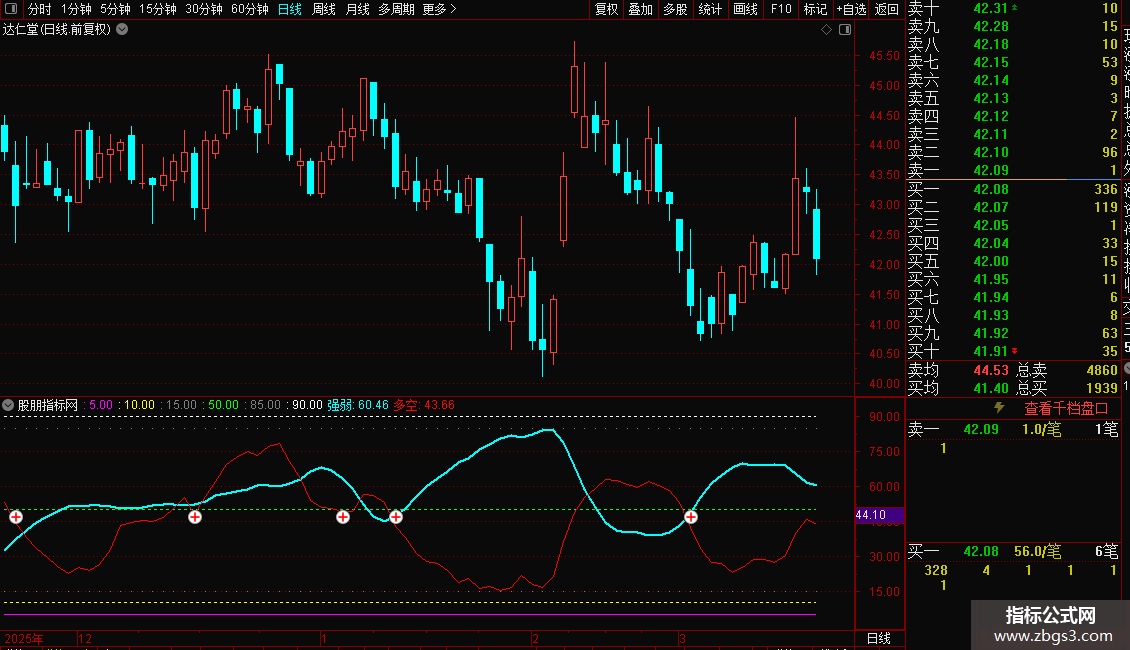Screen dimensions: 1130x650
Task: Click the diamond icon above the chart
Action: point(827,30)
